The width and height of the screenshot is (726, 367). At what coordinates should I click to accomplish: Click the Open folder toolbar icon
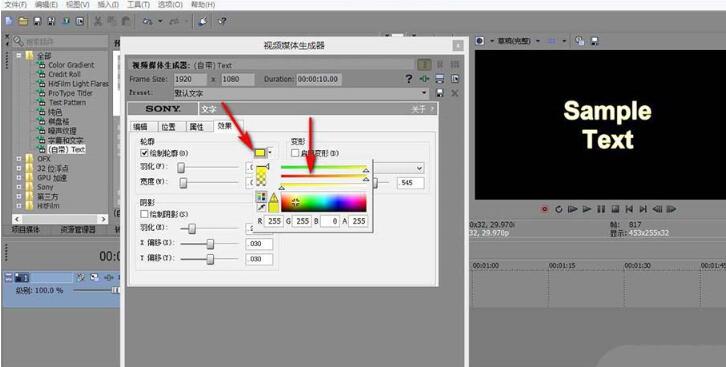tap(23, 21)
